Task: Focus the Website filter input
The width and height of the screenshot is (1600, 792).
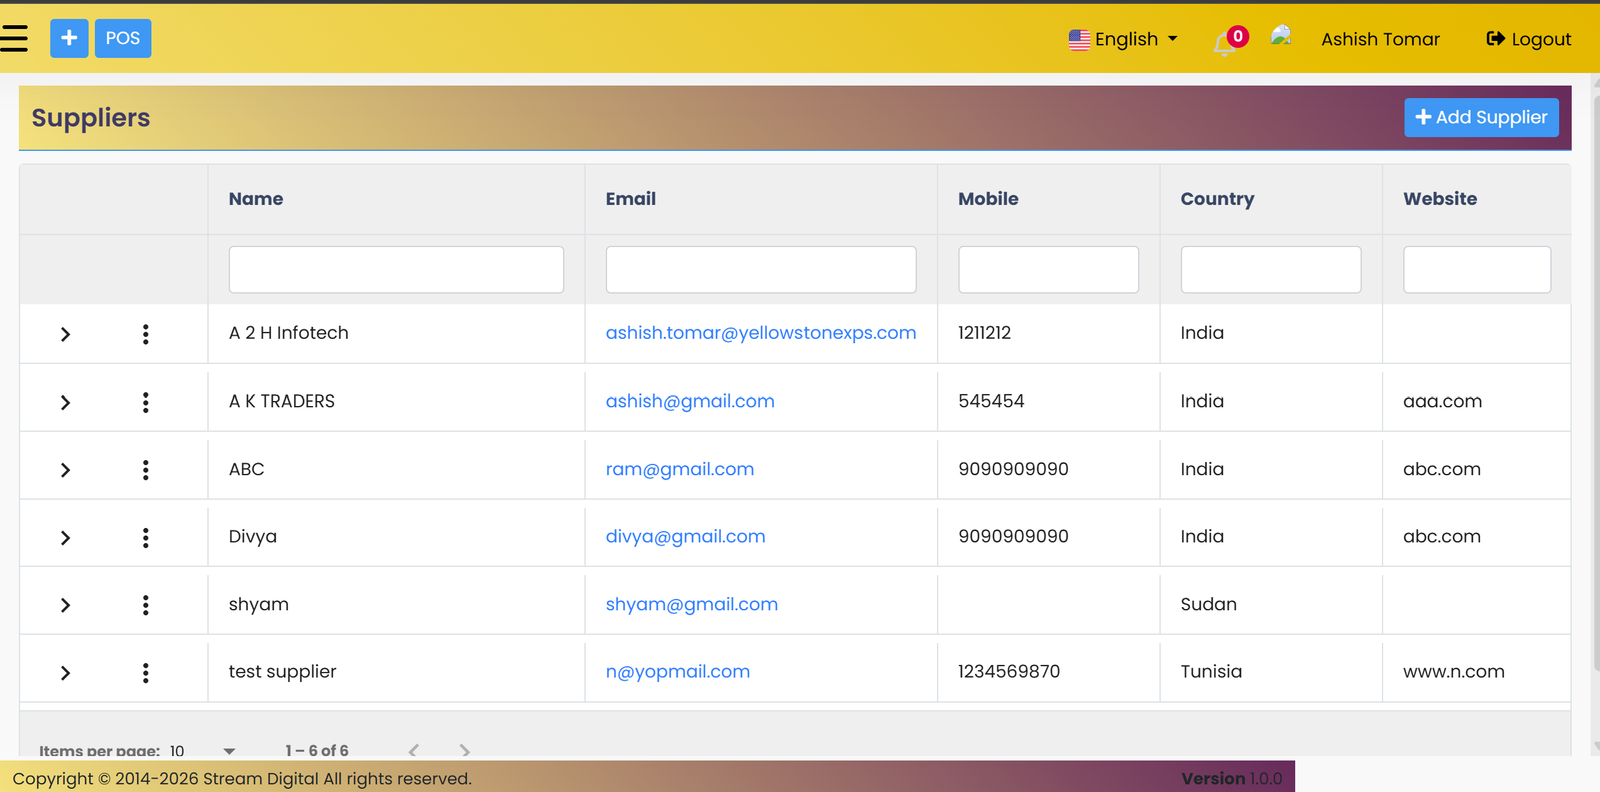Action: [x=1477, y=270]
